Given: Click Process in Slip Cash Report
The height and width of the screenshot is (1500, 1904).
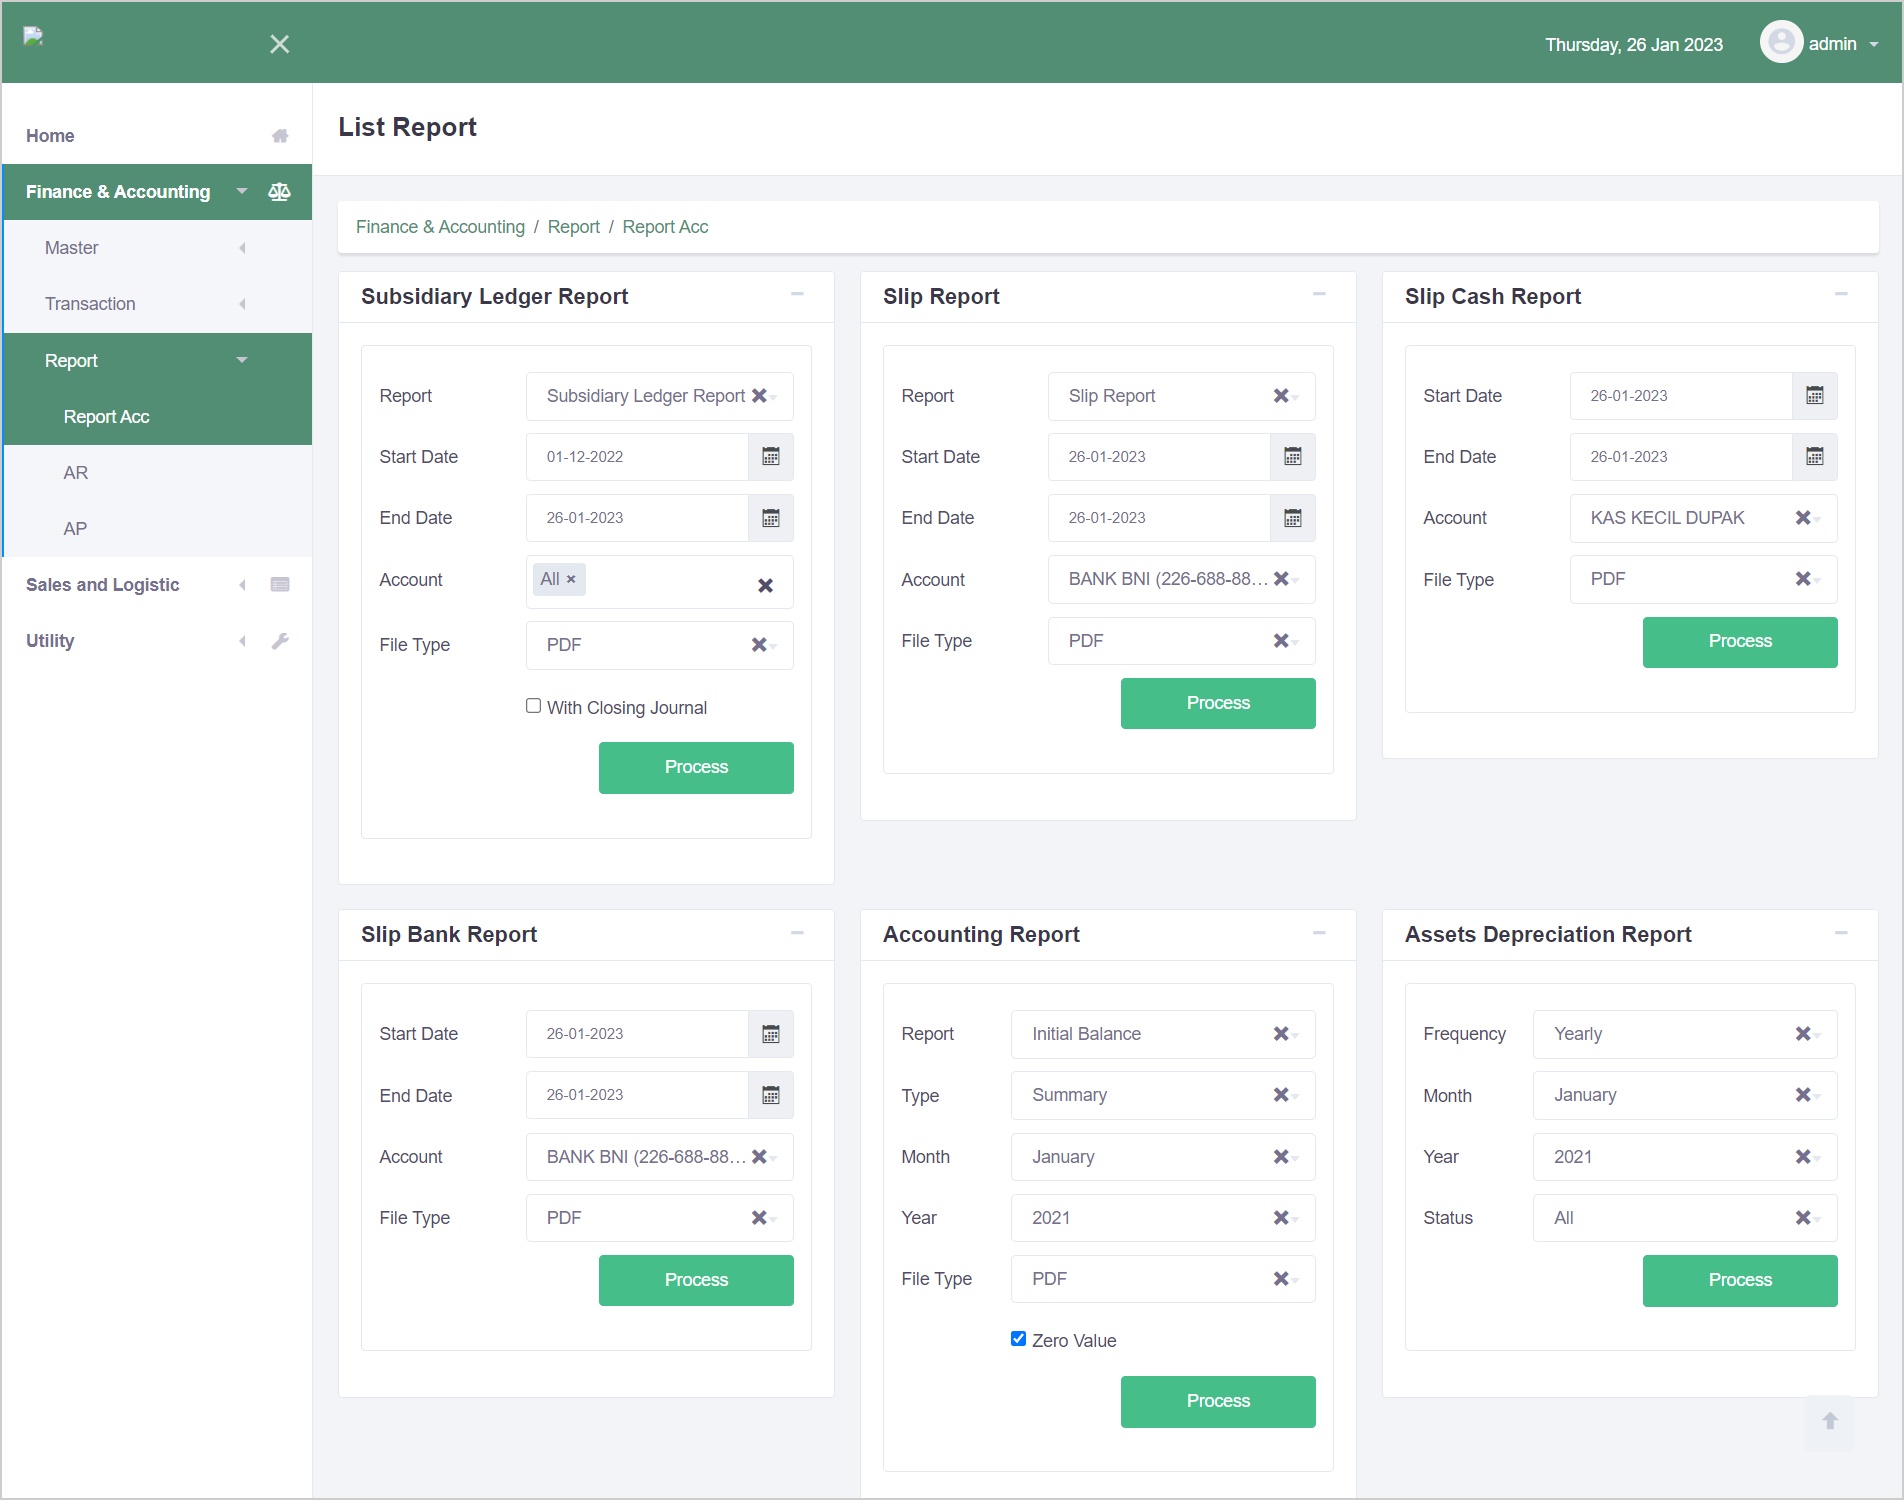Looking at the screenshot, I should pos(1739,642).
